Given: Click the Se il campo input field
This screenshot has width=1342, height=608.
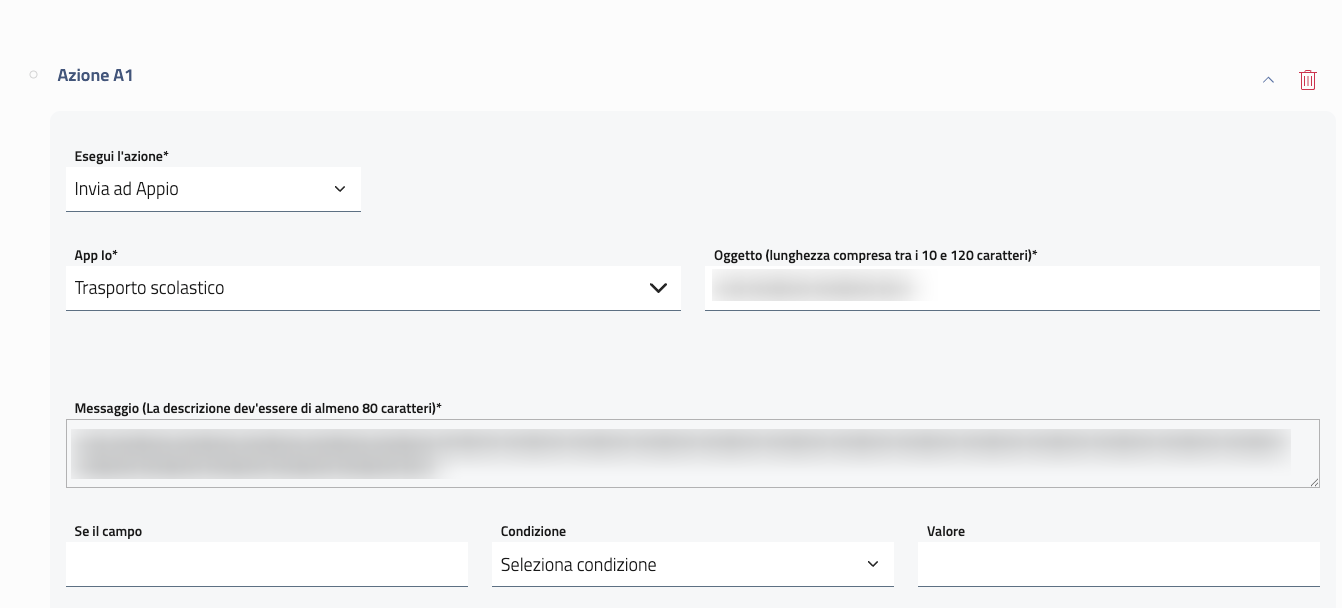Looking at the screenshot, I should 266,564.
